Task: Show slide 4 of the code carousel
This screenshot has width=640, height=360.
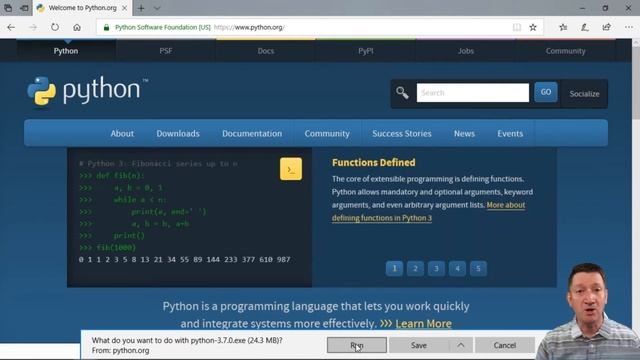Action: (457, 268)
